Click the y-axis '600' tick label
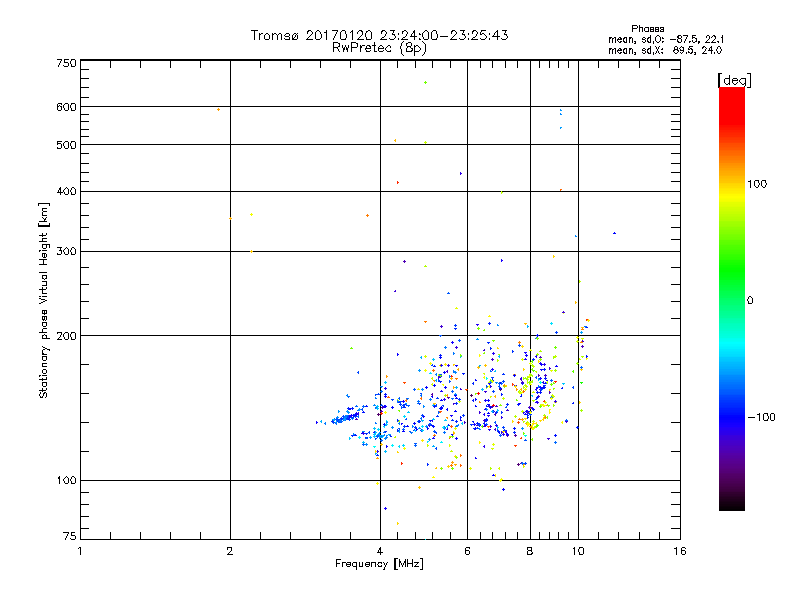Viewport: 800px width, 600px height. tap(66, 107)
